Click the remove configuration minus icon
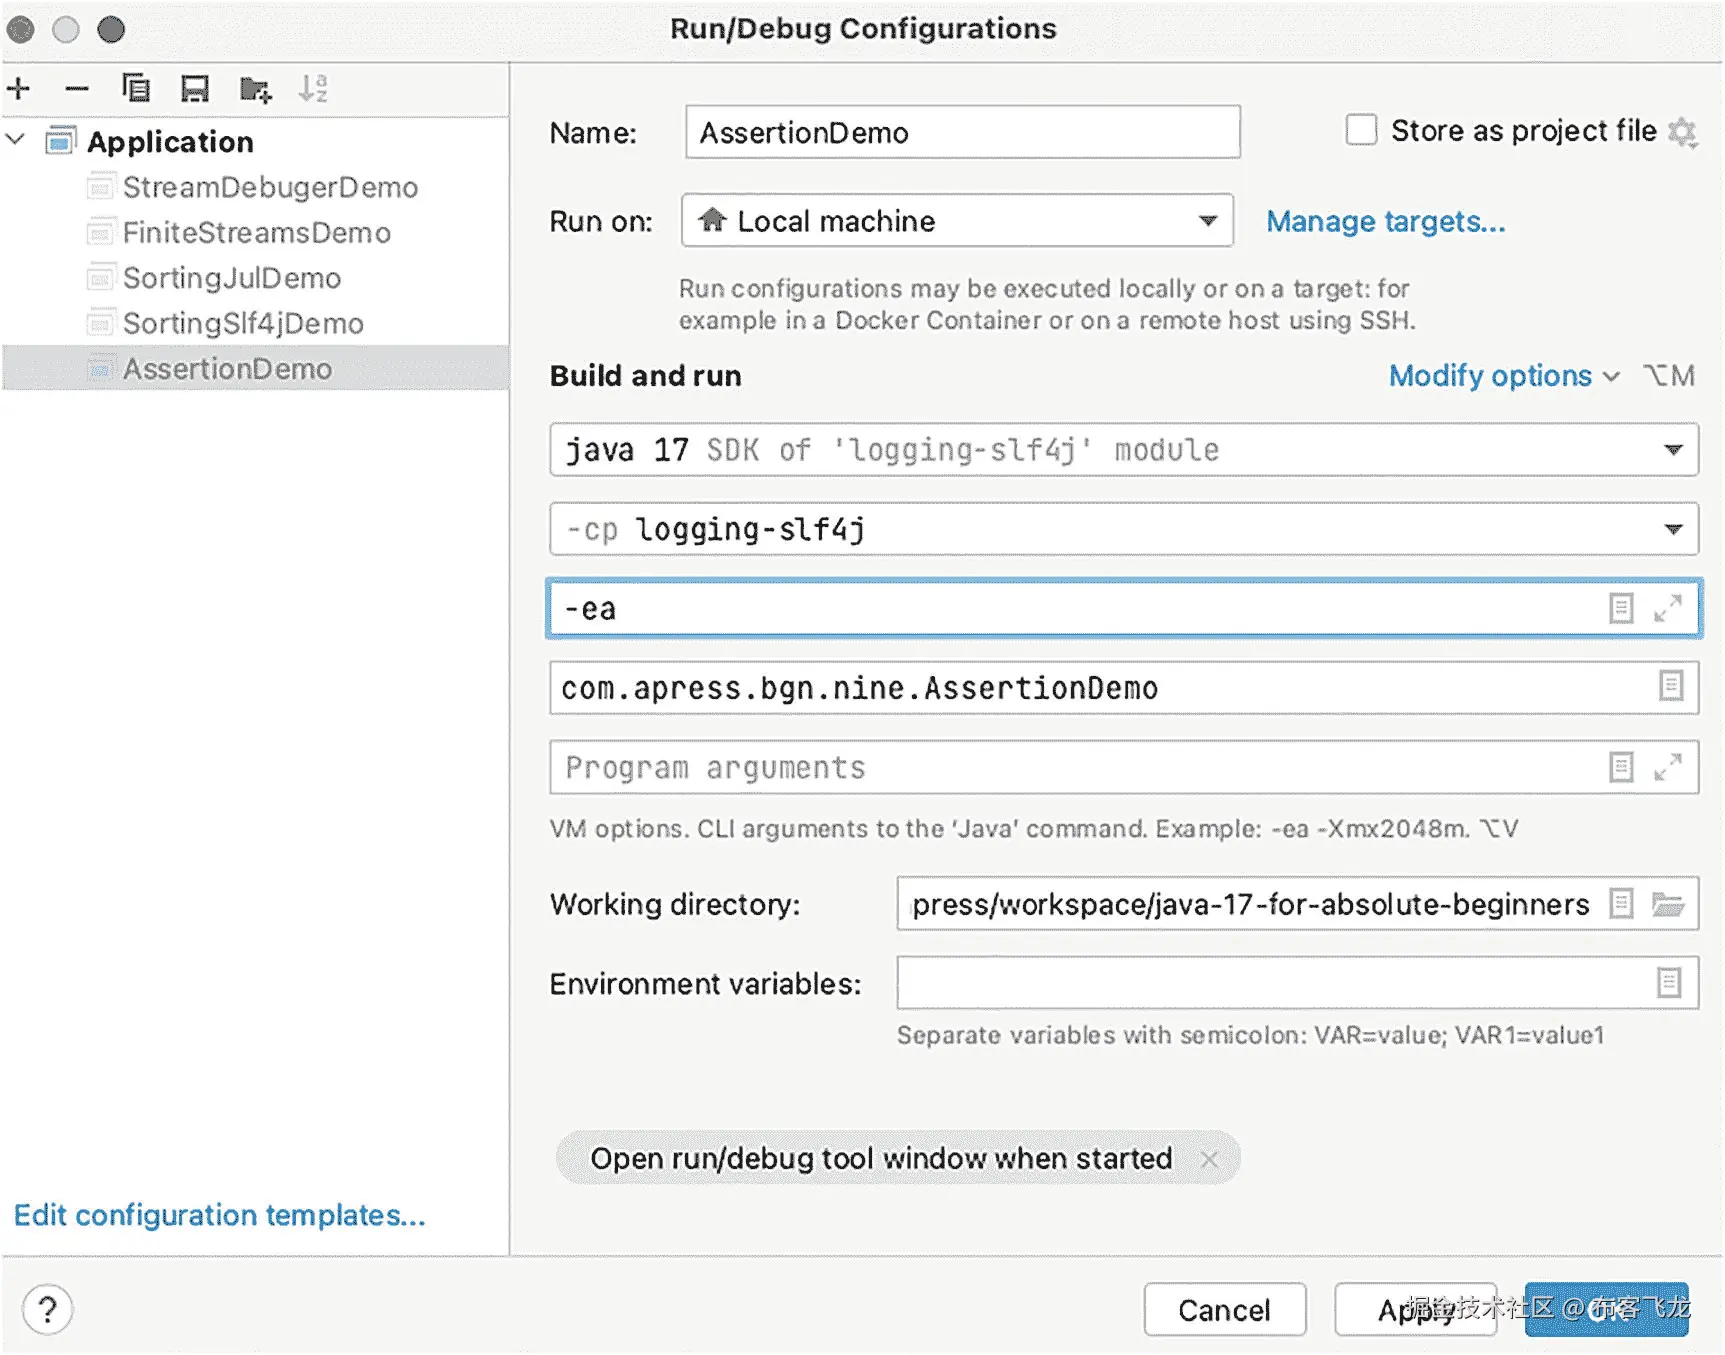Viewport: 1725px width, 1355px height. coord(77,89)
